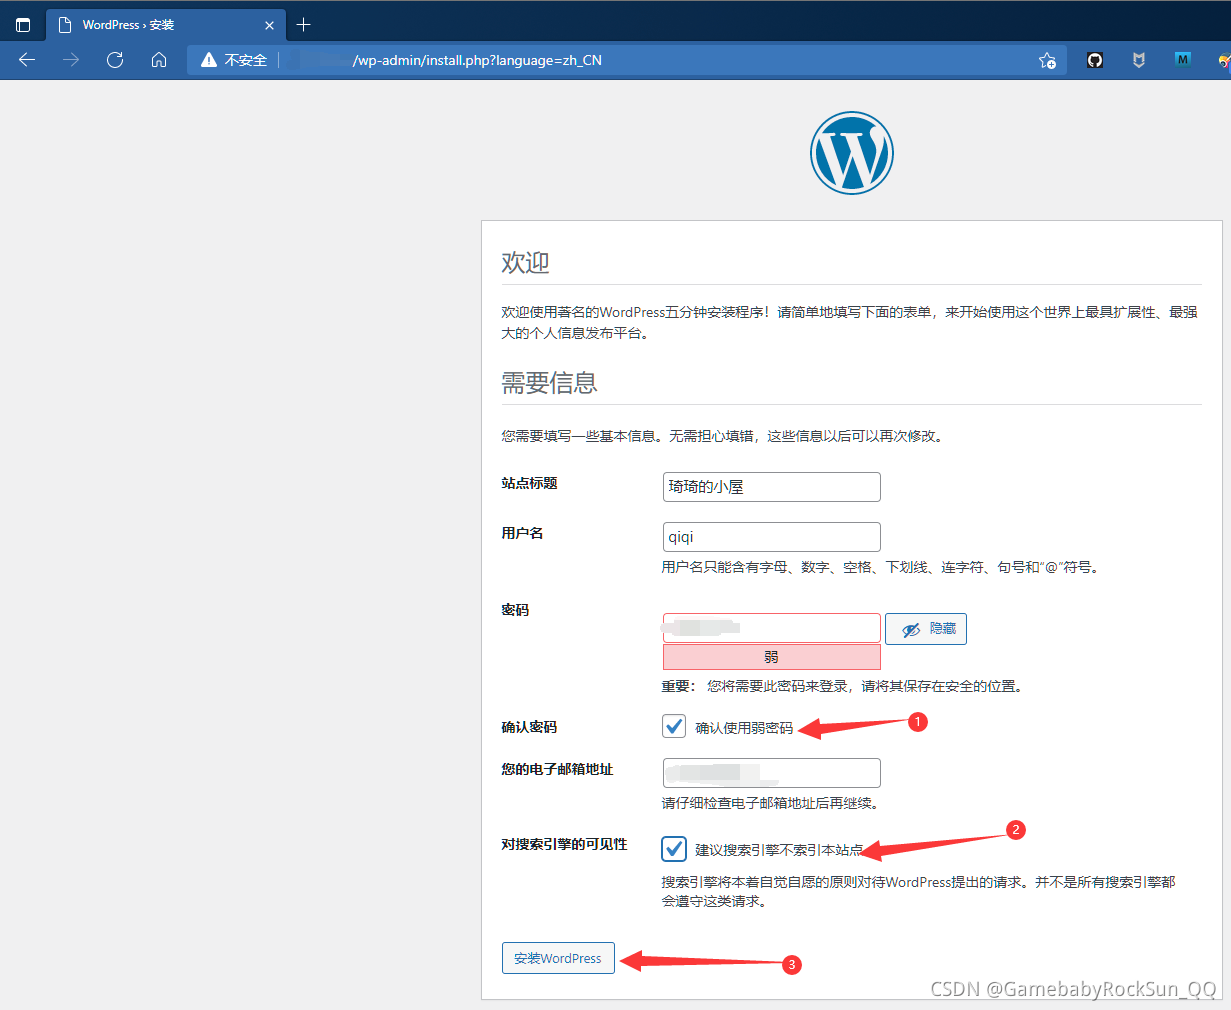Viewport: 1231px width, 1010px height.
Task: Click the 欢迎 heading
Action: pyautogui.click(x=525, y=263)
